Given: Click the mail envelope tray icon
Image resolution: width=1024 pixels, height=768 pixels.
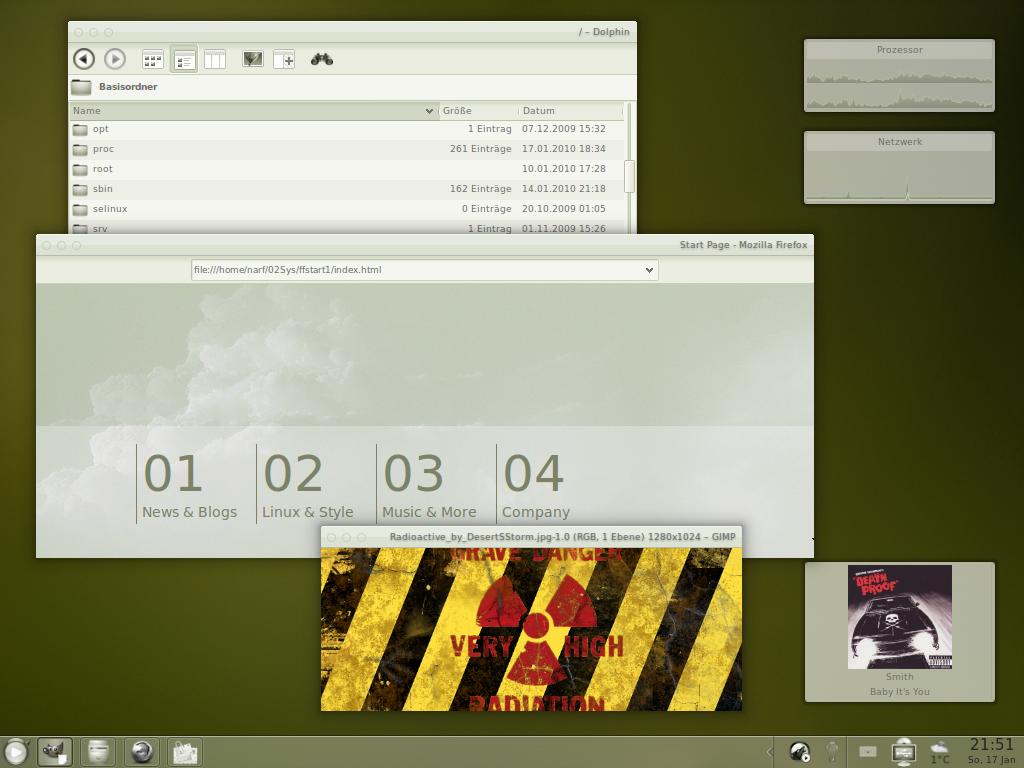Looking at the screenshot, I should coord(867,752).
